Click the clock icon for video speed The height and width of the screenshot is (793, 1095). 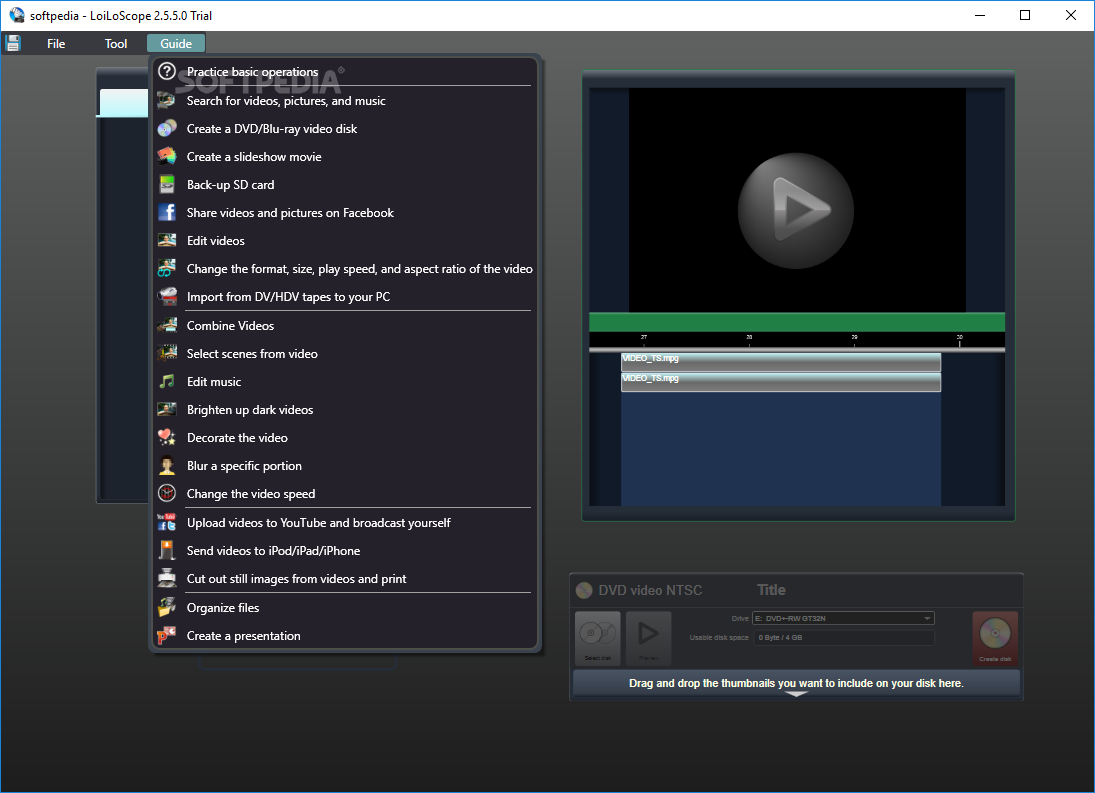[x=167, y=493]
